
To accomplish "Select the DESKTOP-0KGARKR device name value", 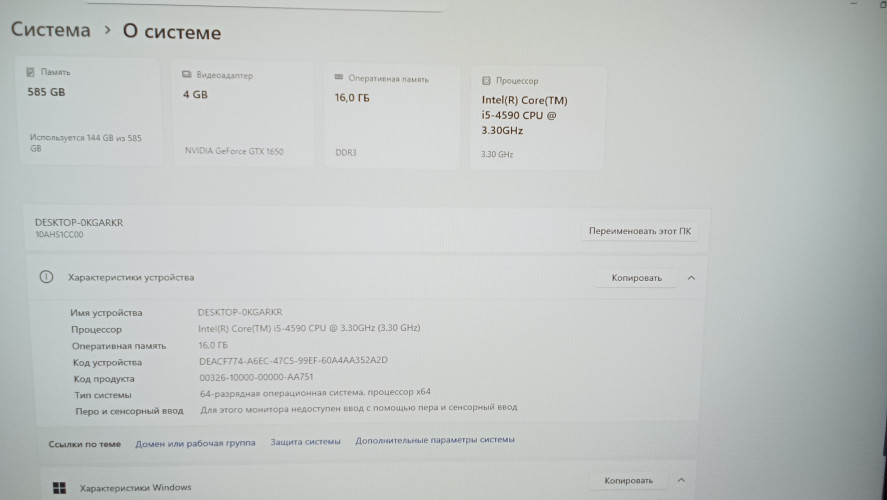I will tap(240, 312).
